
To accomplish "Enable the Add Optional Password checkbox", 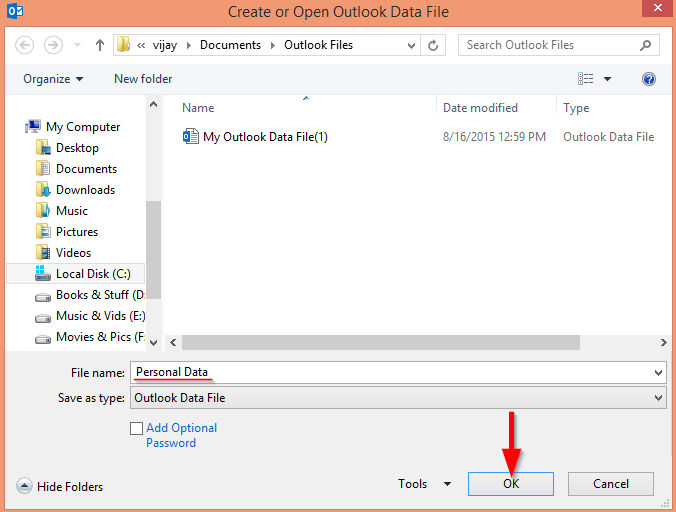I will pyautogui.click(x=136, y=428).
